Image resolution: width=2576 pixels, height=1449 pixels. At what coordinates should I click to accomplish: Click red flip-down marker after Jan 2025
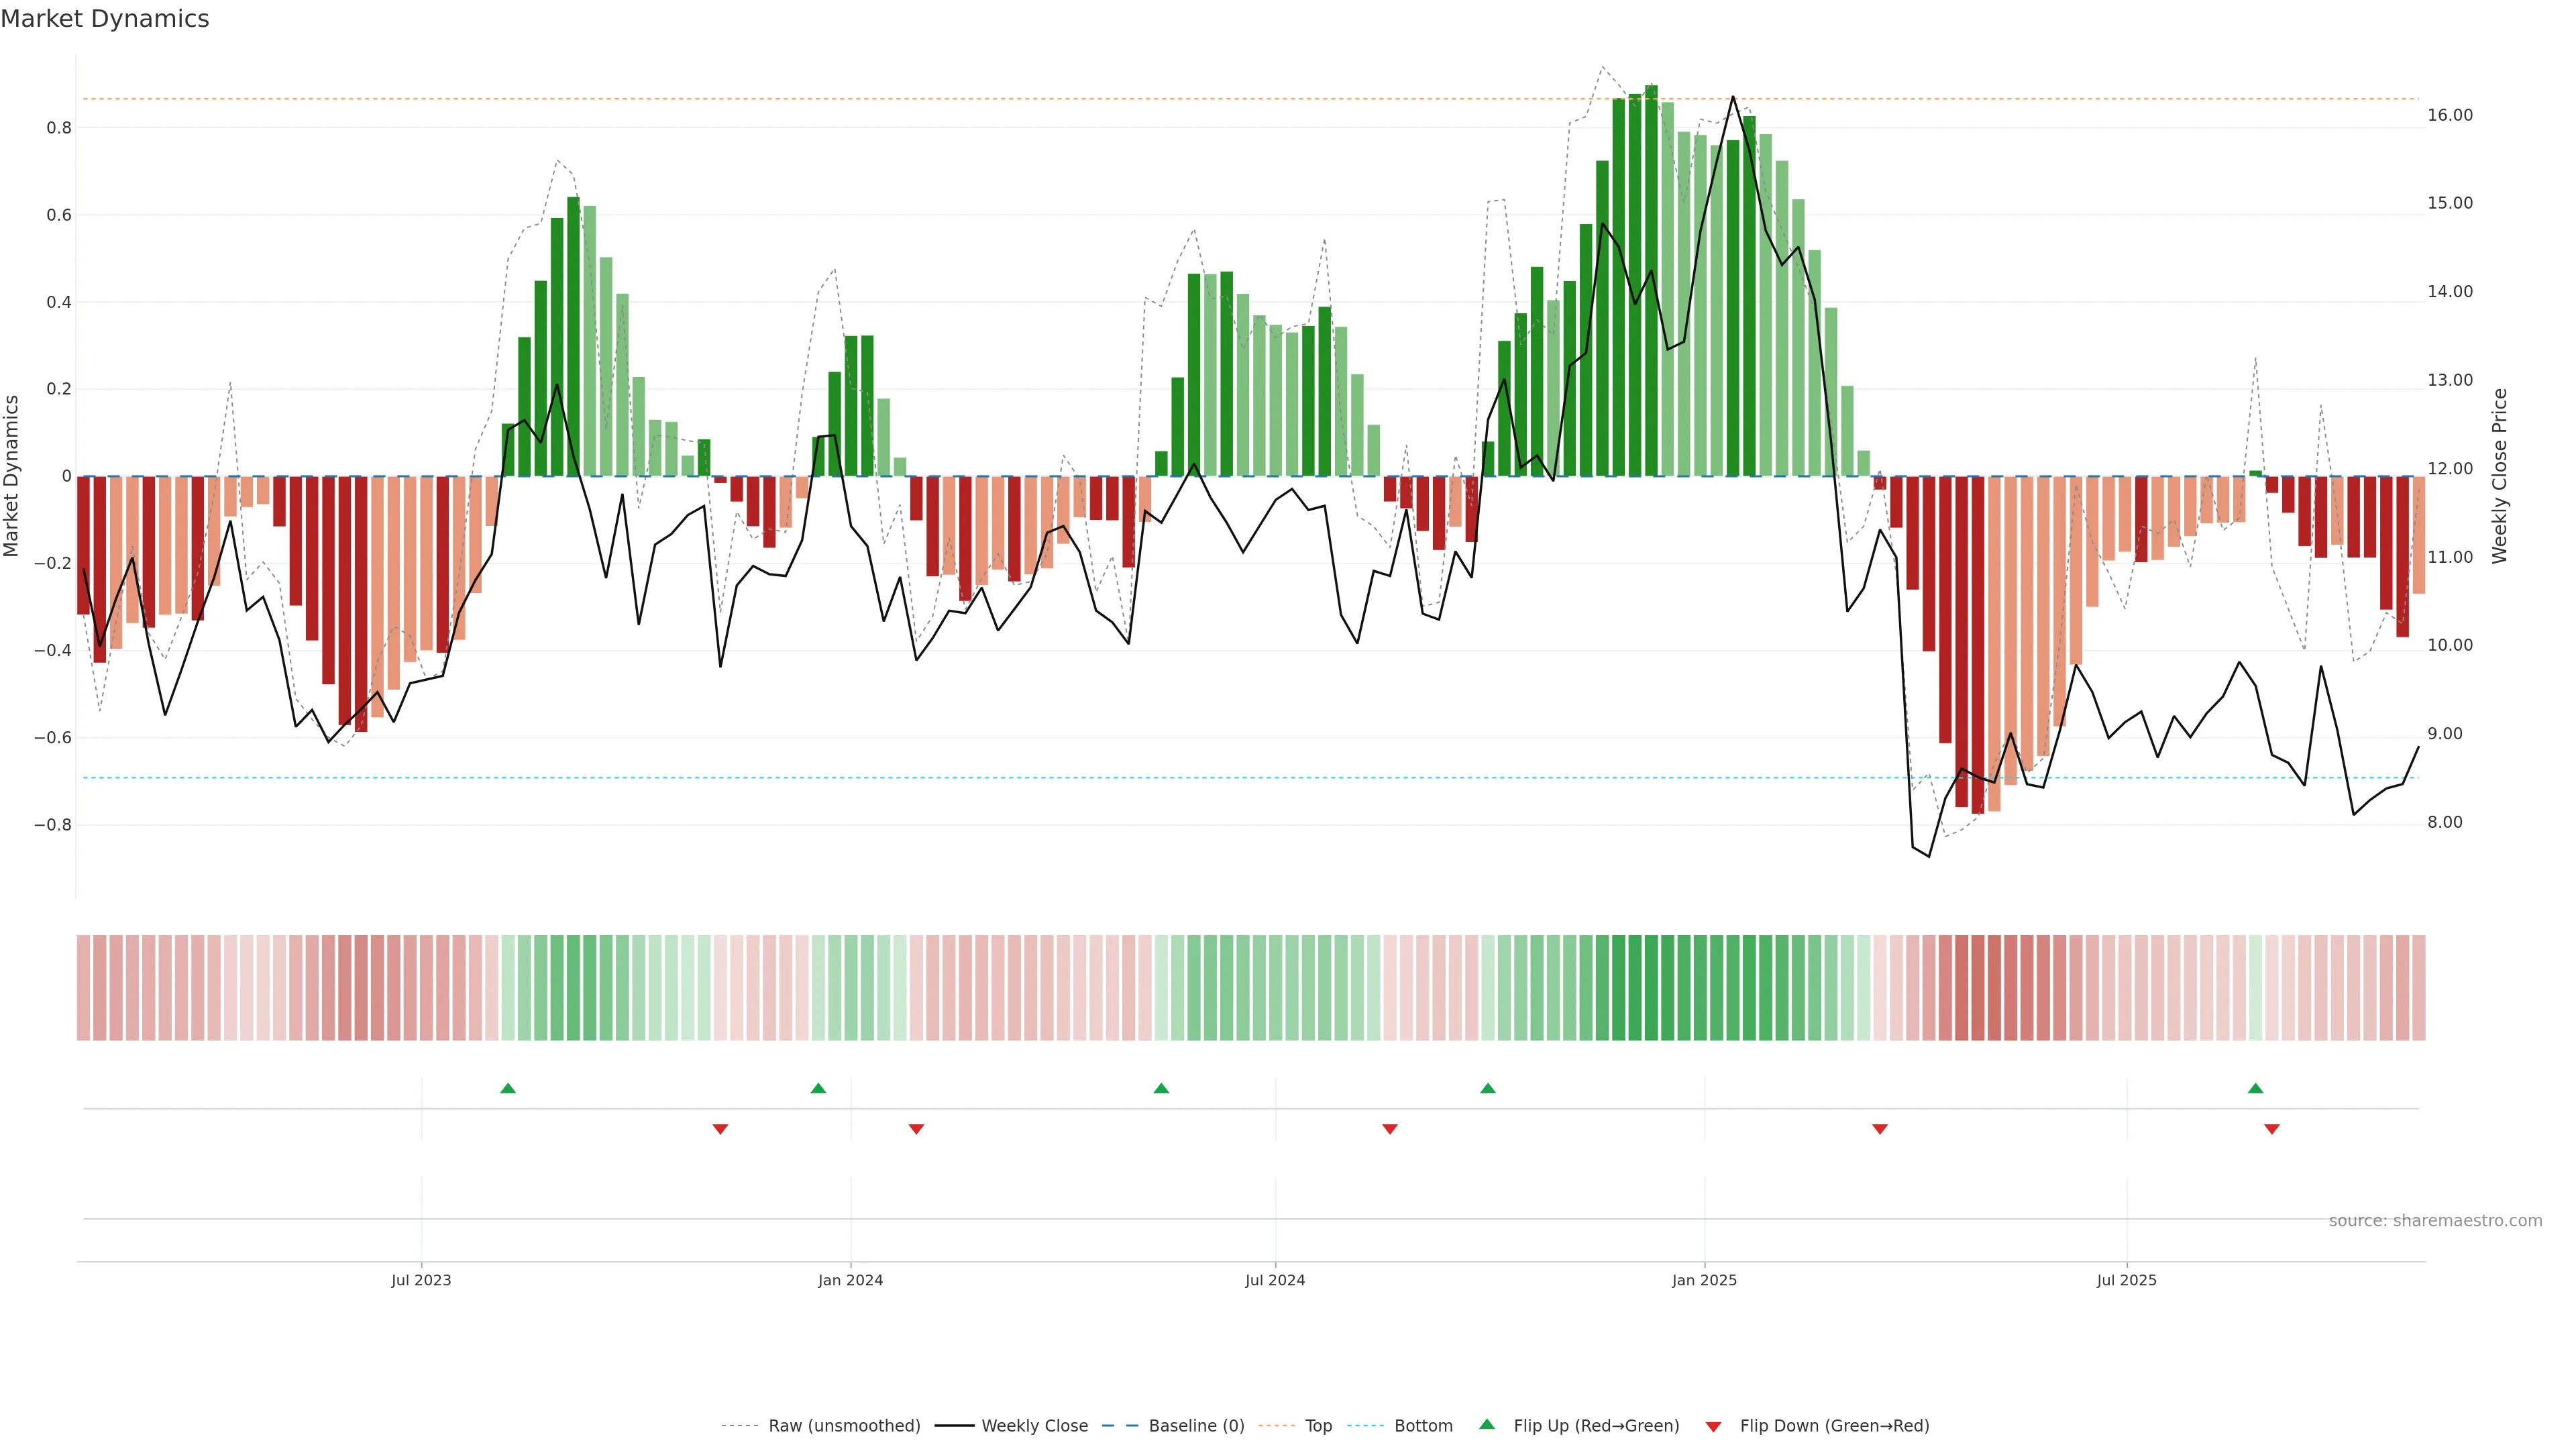(x=1880, y=1129)
